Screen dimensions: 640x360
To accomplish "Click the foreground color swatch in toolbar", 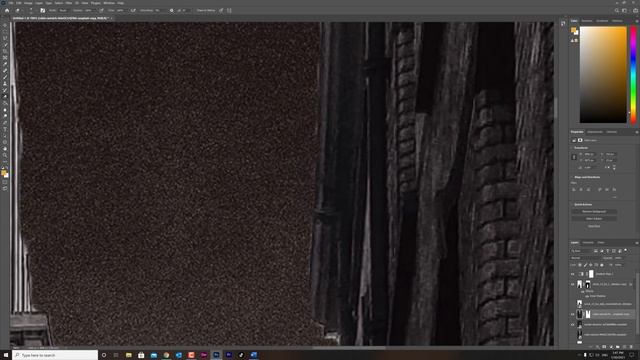I will pos(4,173).
